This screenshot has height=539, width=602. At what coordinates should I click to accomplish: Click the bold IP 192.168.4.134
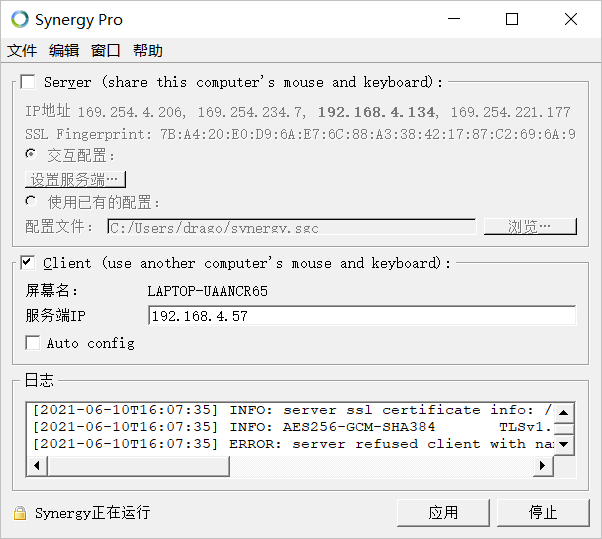pyautogui.click(x=376, y=112)
